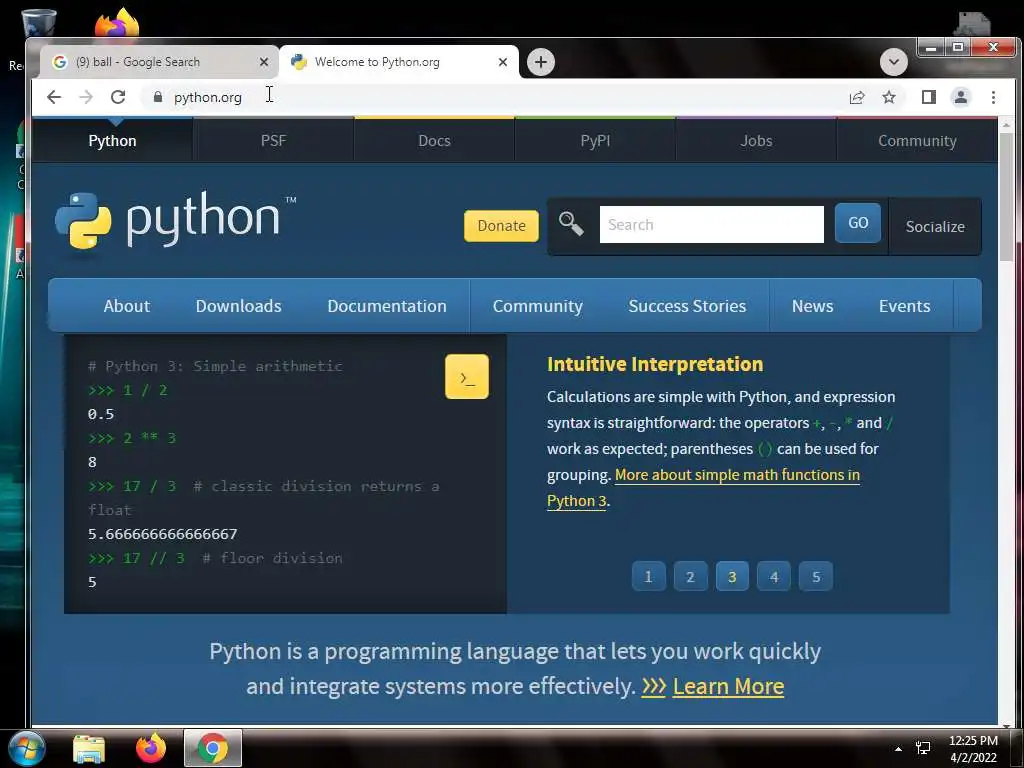Click the 5.666666666666667 output line
The height and width of the screenshot is (768, 1024).
[163, 534]
